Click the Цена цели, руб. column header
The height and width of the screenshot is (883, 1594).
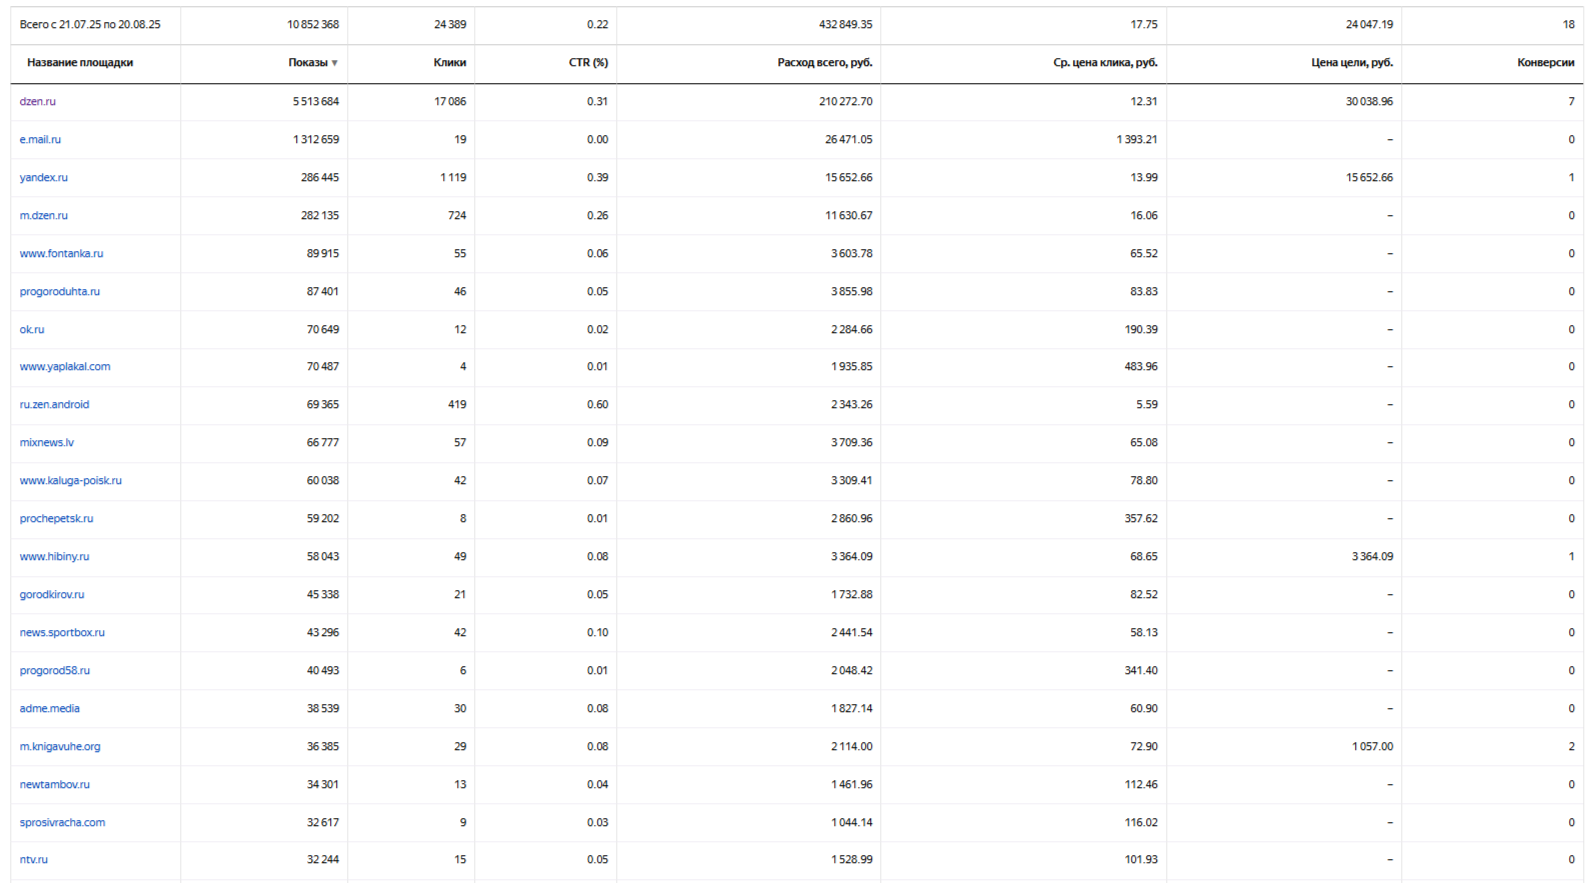(1351, 62)
